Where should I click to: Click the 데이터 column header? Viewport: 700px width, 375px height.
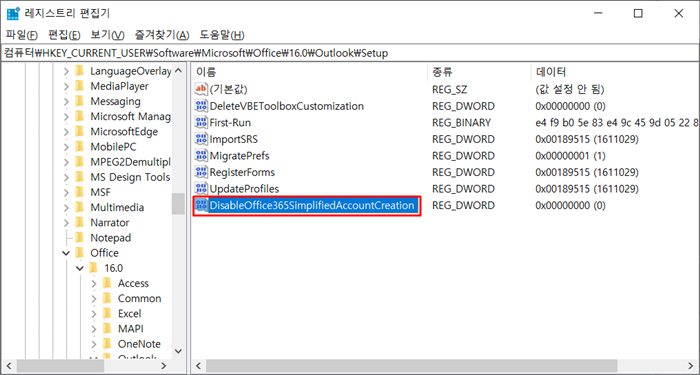(616, 71)
